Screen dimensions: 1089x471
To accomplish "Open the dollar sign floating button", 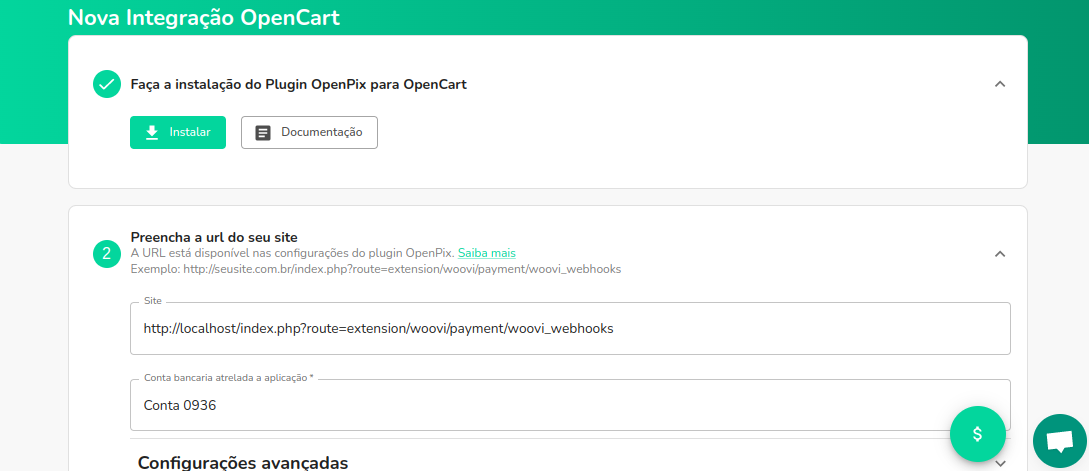I will click(977, 433).
